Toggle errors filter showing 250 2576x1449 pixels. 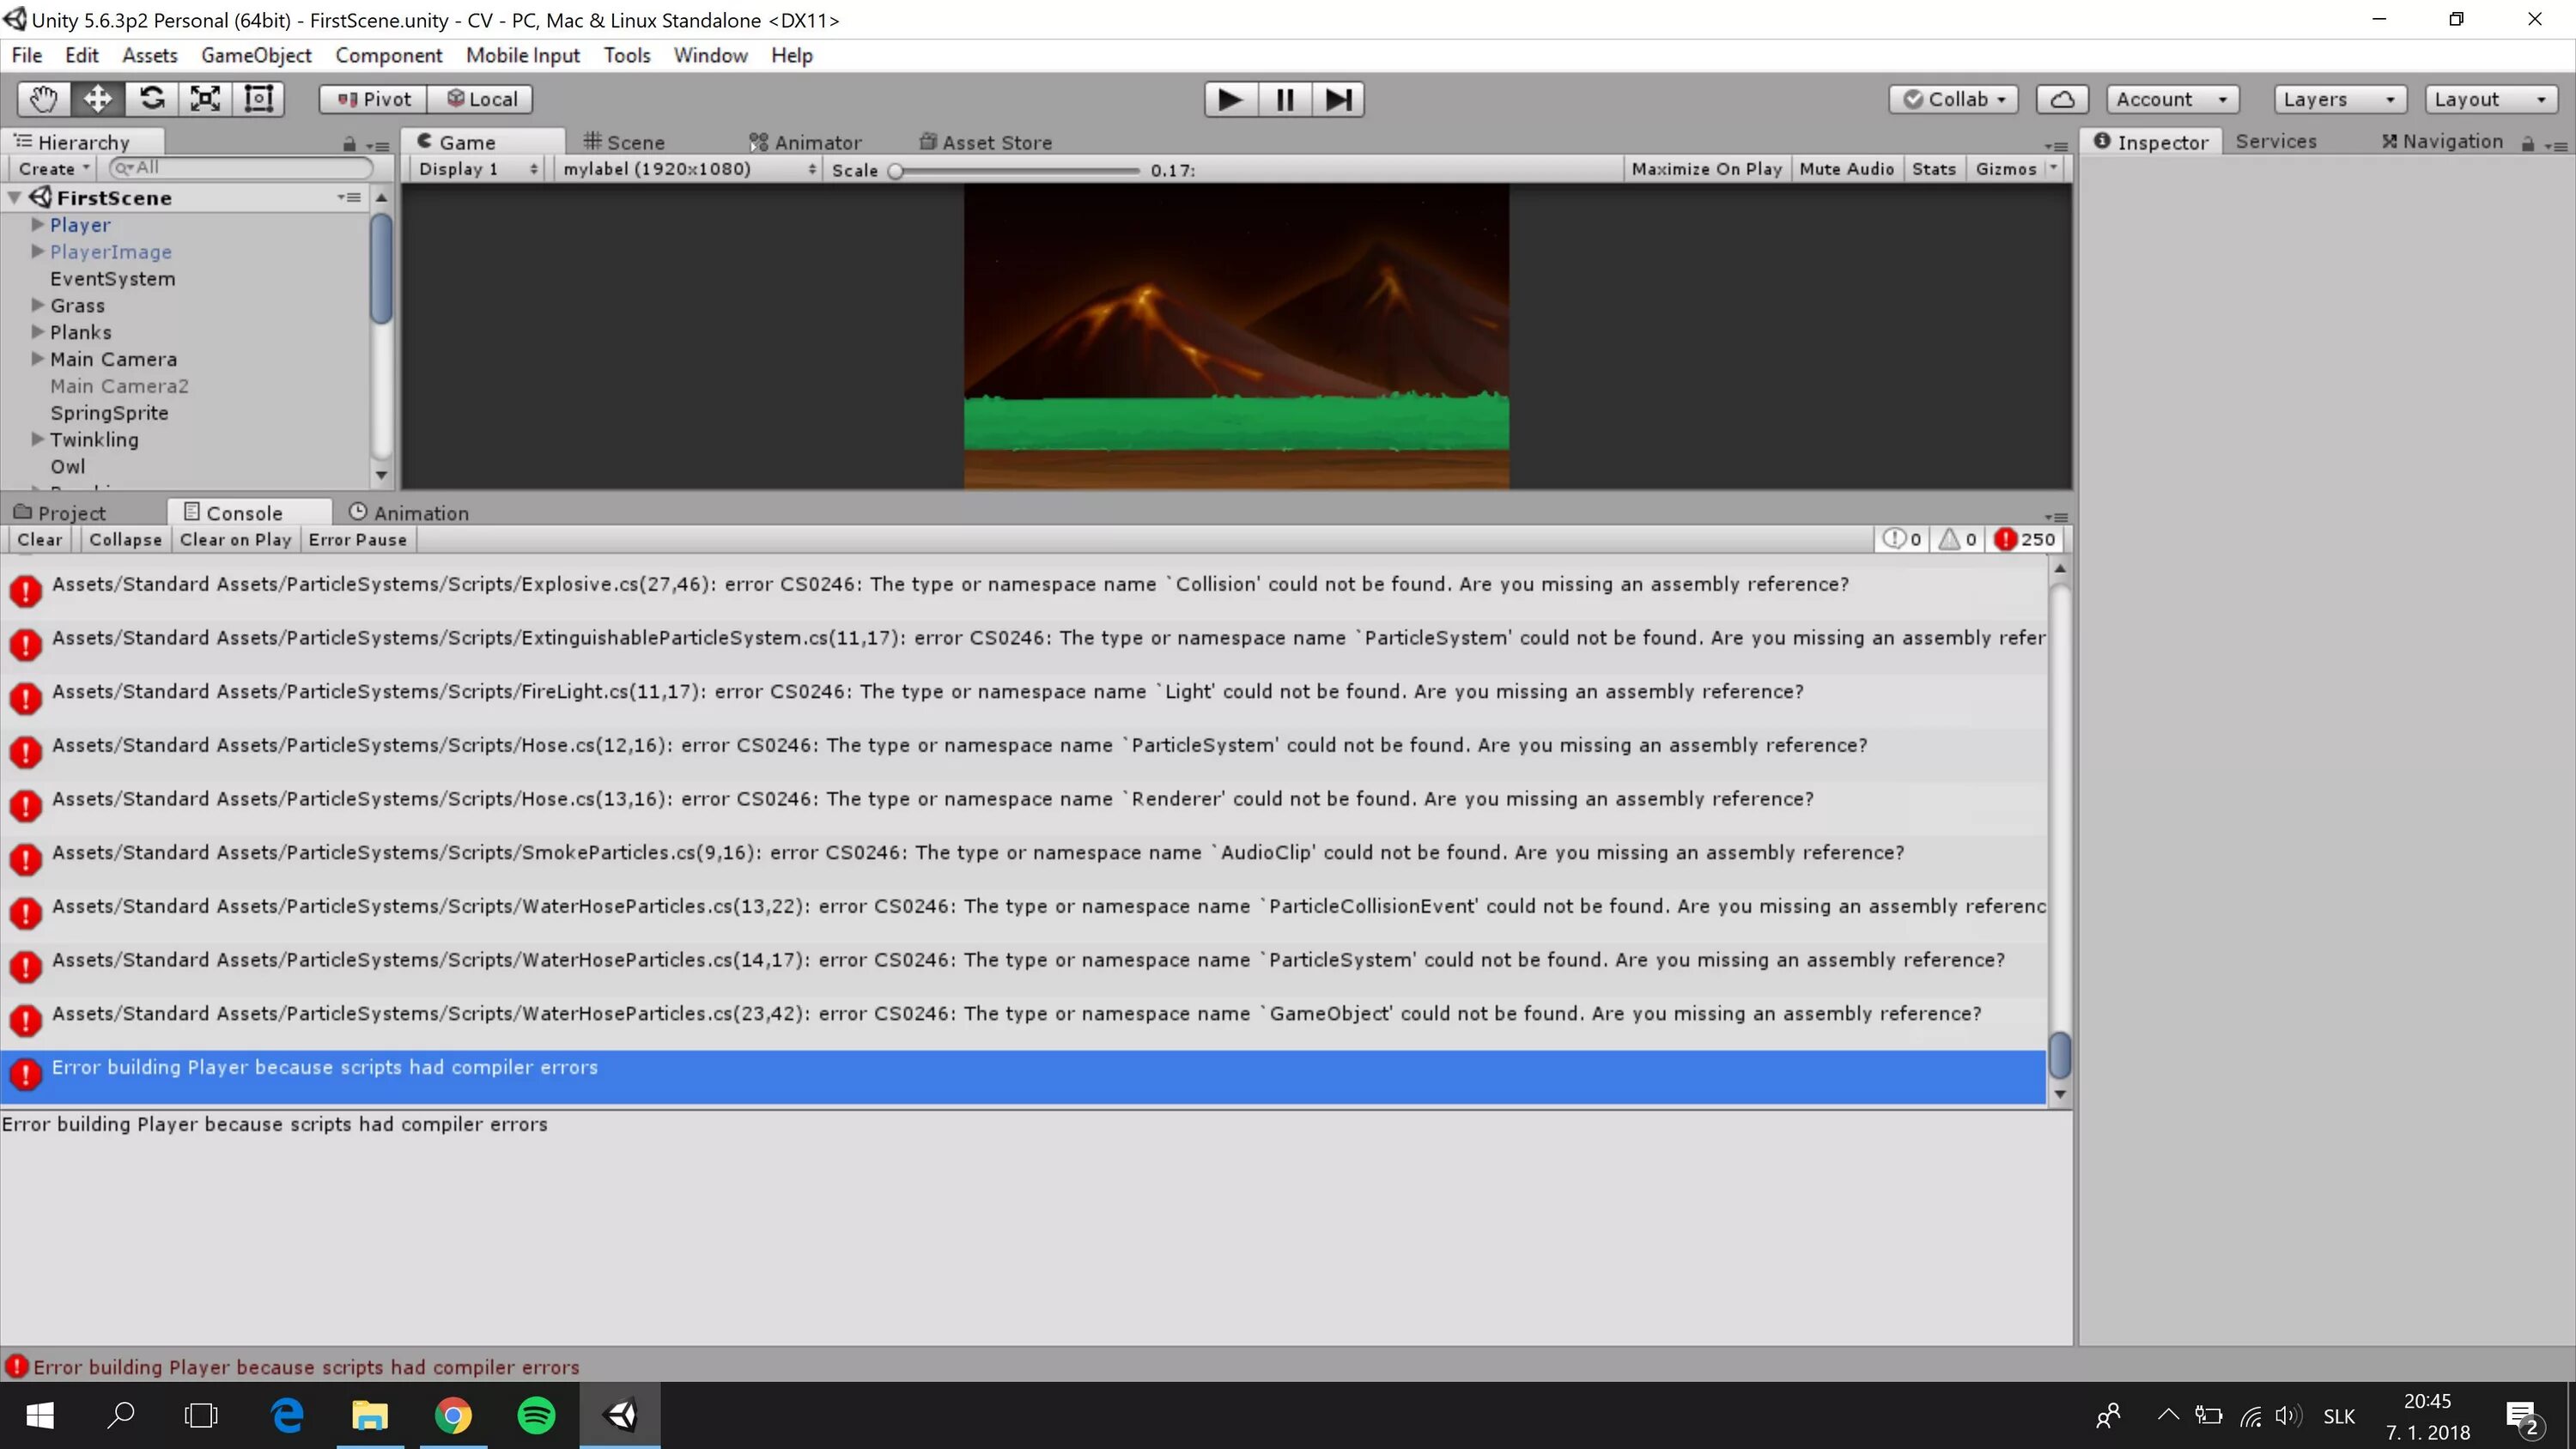click(x=2026, y=539)
